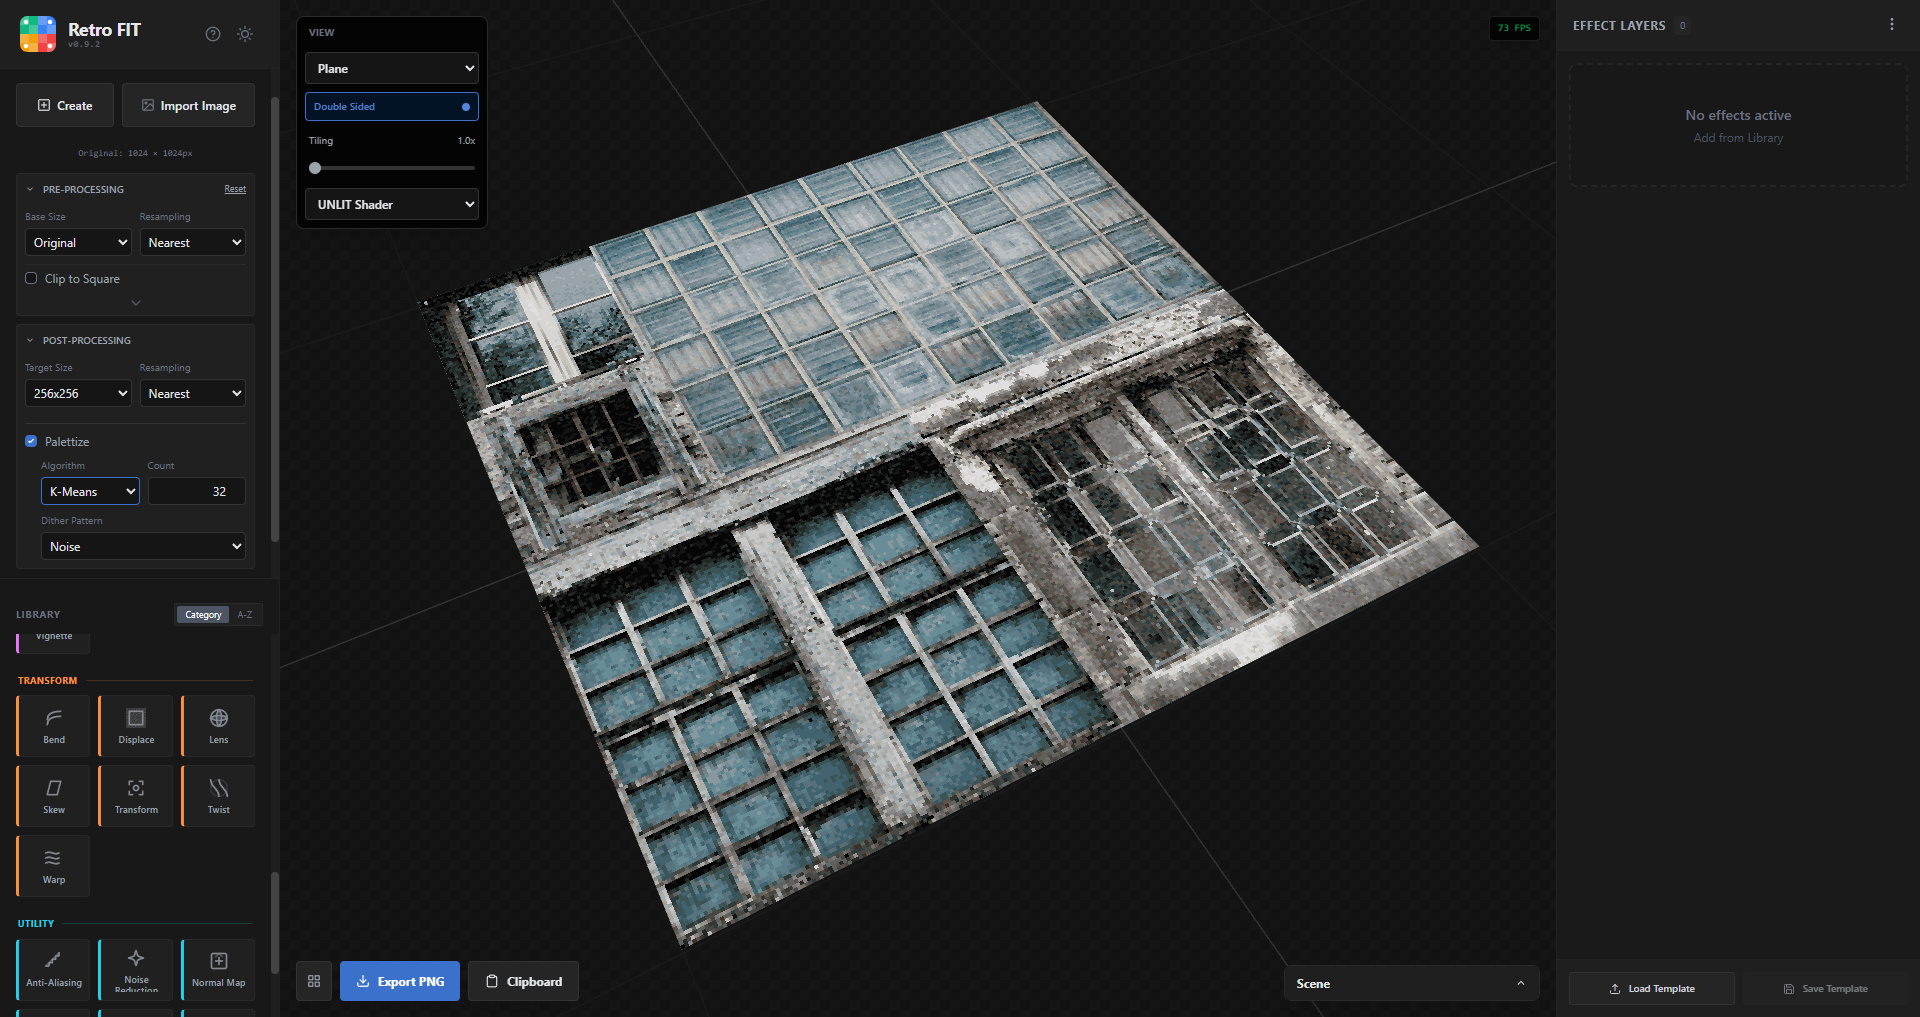This screenshot has width=1920, height=1017.
Task: Click the Tiling slider track
Action: tap(392, 168)
